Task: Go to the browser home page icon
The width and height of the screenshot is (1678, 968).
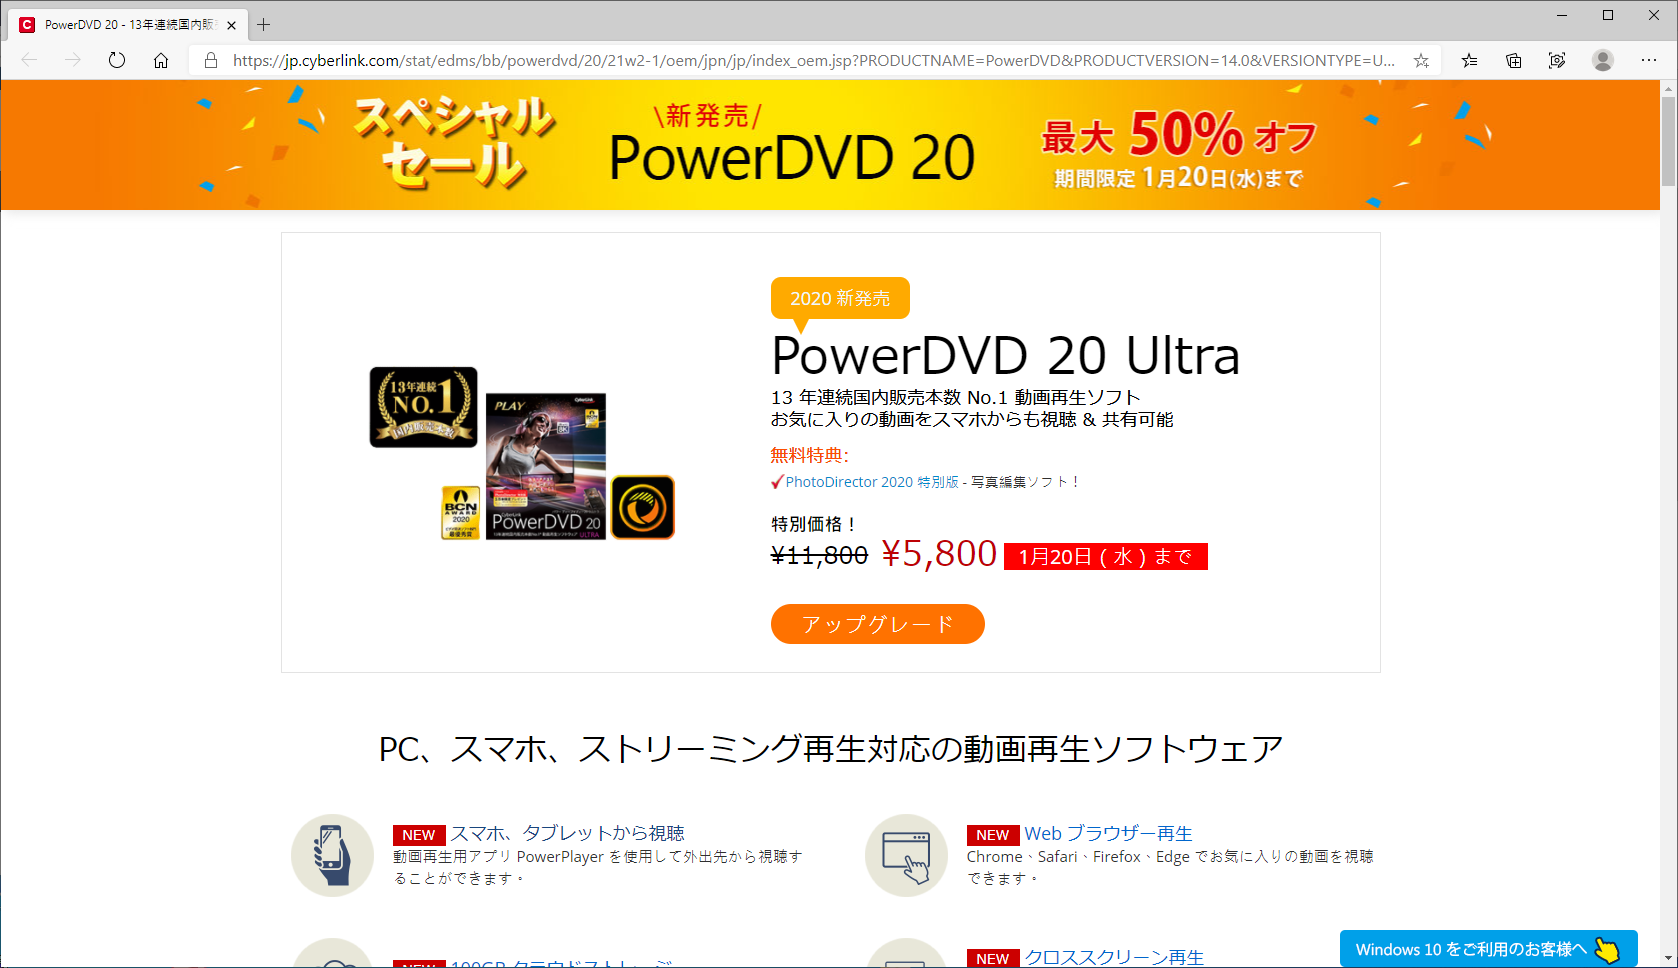Action: coord(161,60)
